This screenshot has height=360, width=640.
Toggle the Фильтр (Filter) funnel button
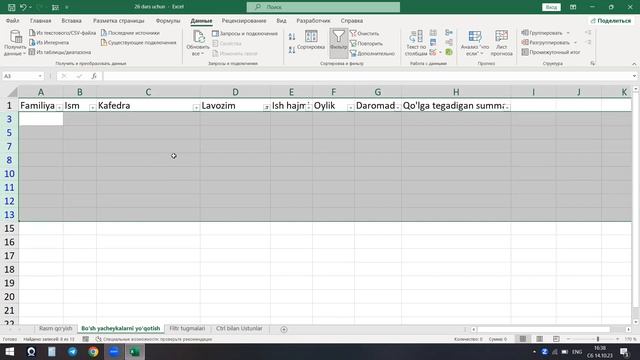tap(338, 42)
